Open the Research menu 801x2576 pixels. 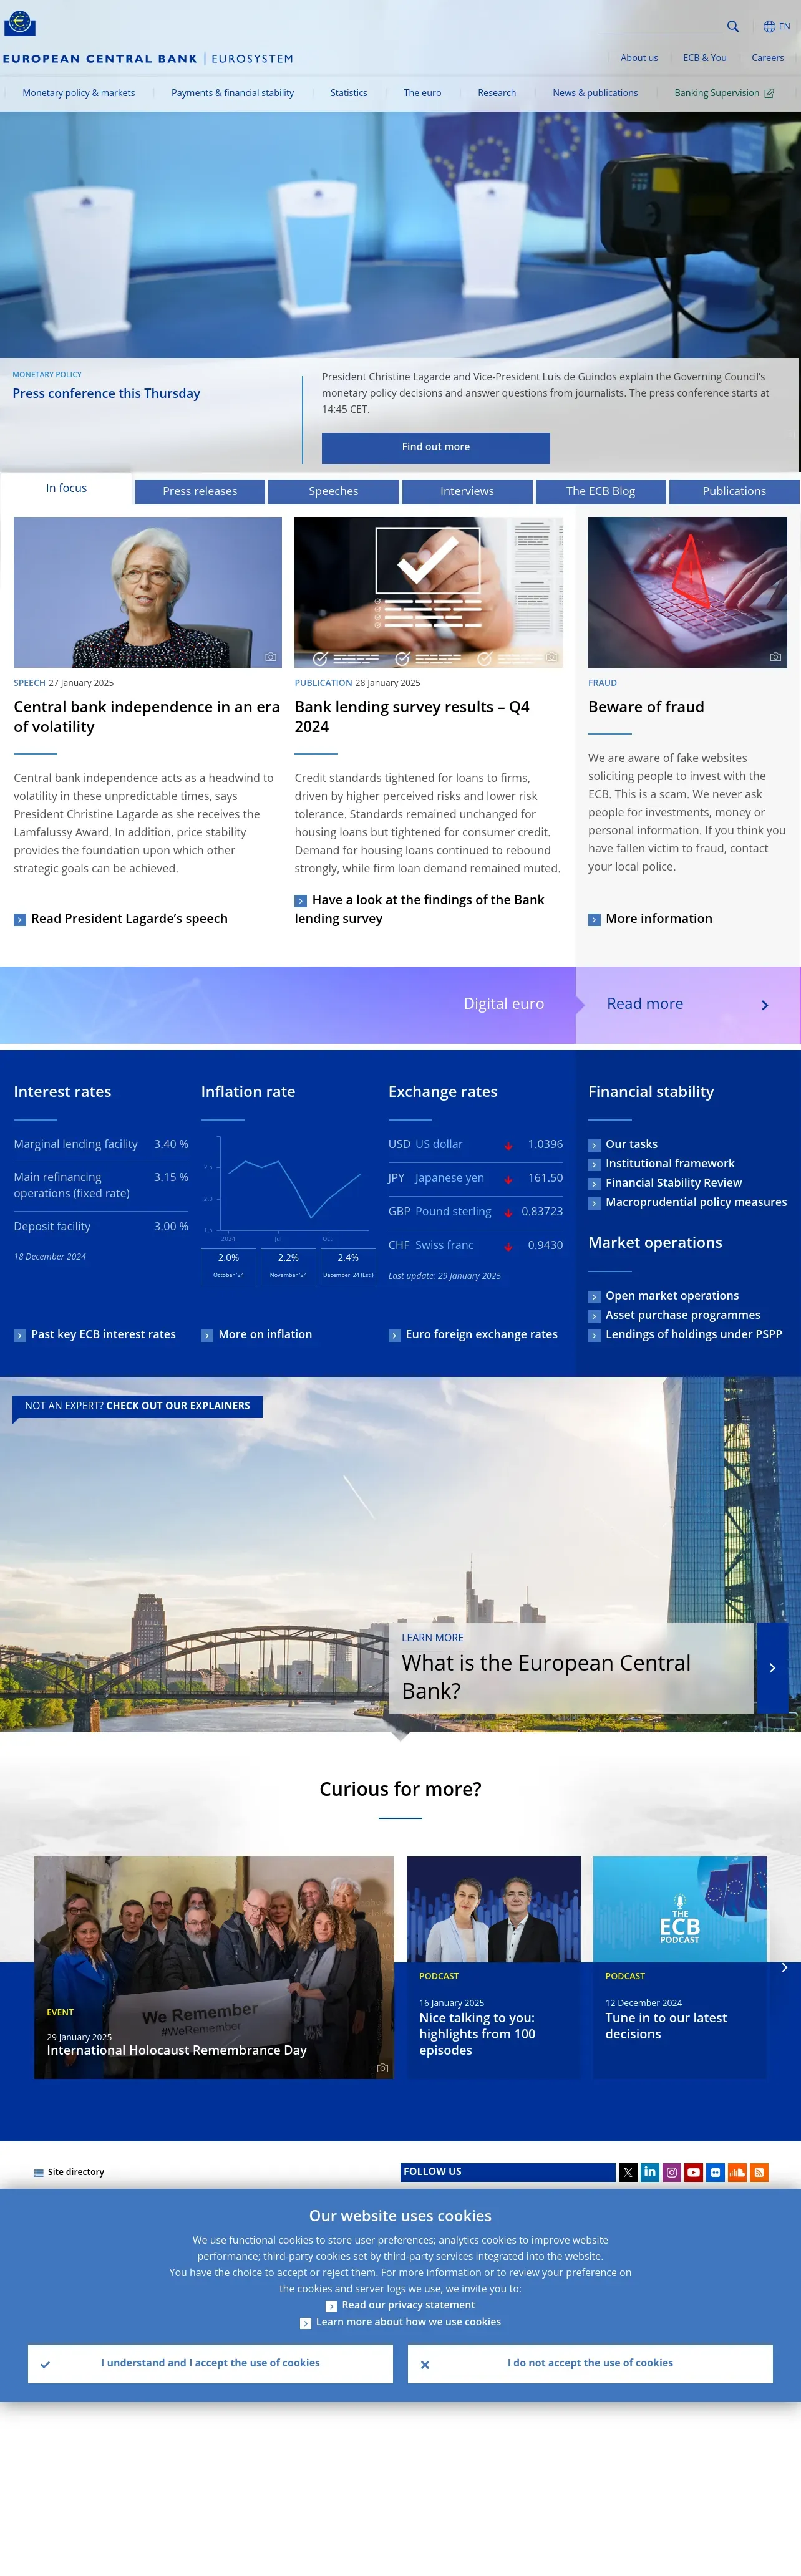497,93
